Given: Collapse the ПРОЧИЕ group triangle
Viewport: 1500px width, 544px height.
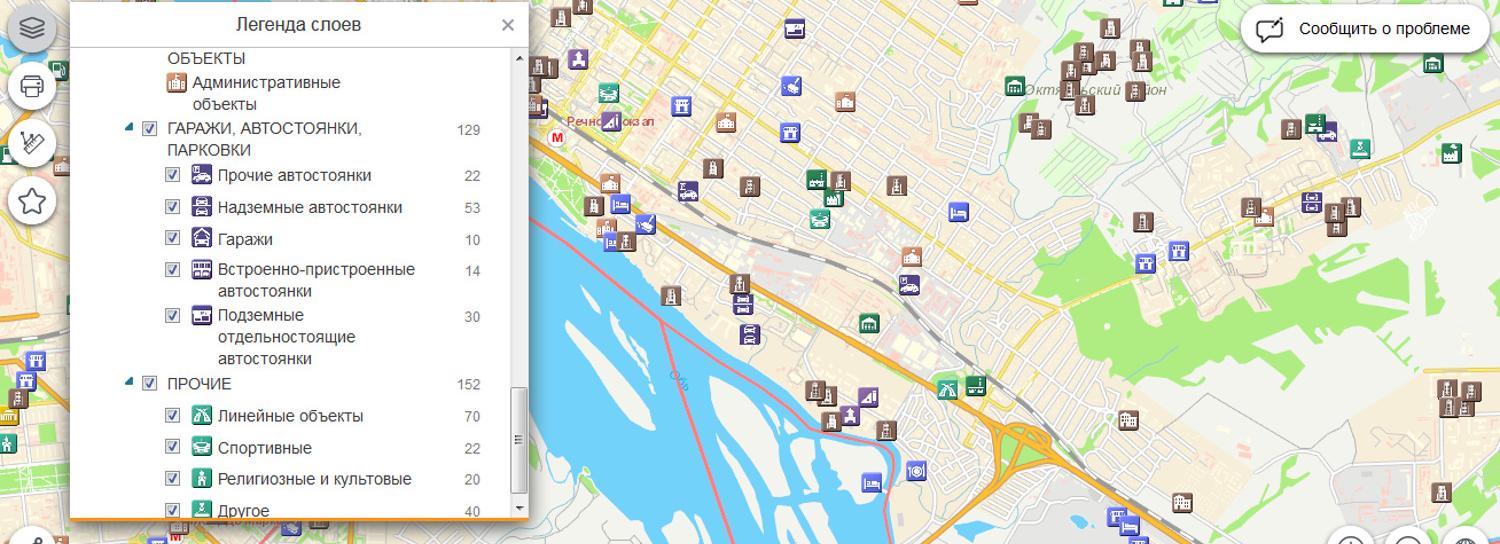Looking at the screenshot, I should (x=129, y=383).
